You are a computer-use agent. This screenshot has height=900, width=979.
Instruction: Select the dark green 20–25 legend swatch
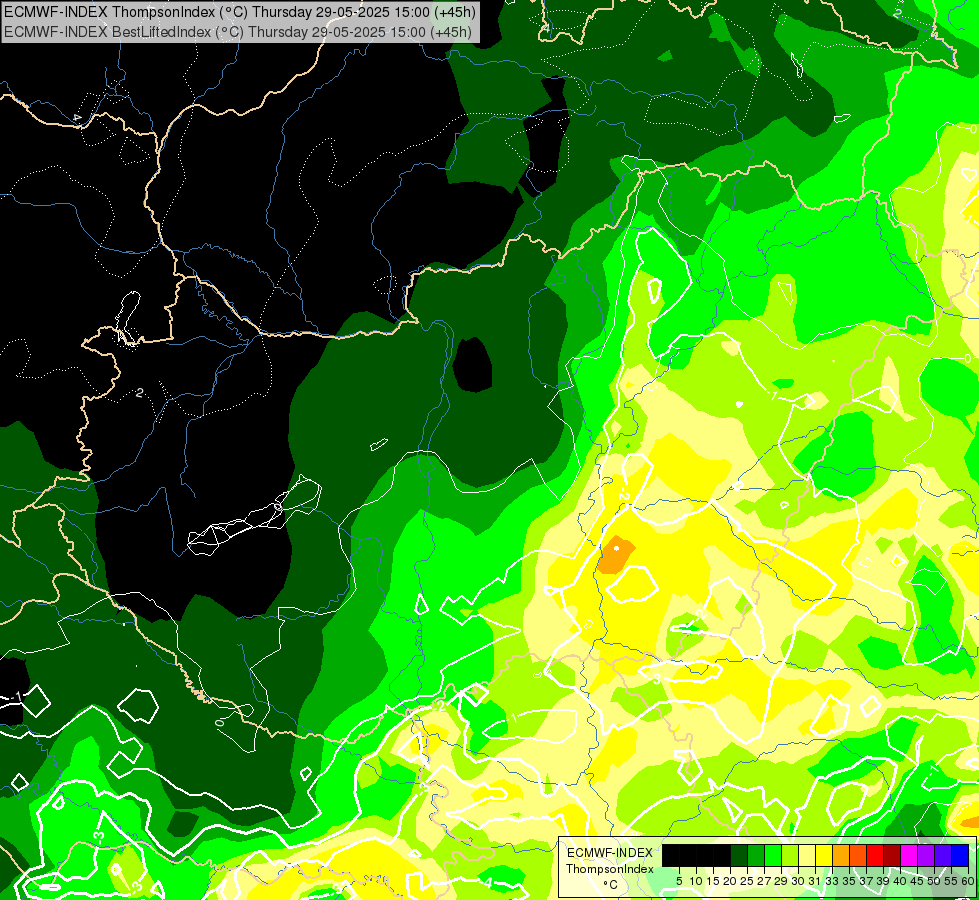[739, 856]
